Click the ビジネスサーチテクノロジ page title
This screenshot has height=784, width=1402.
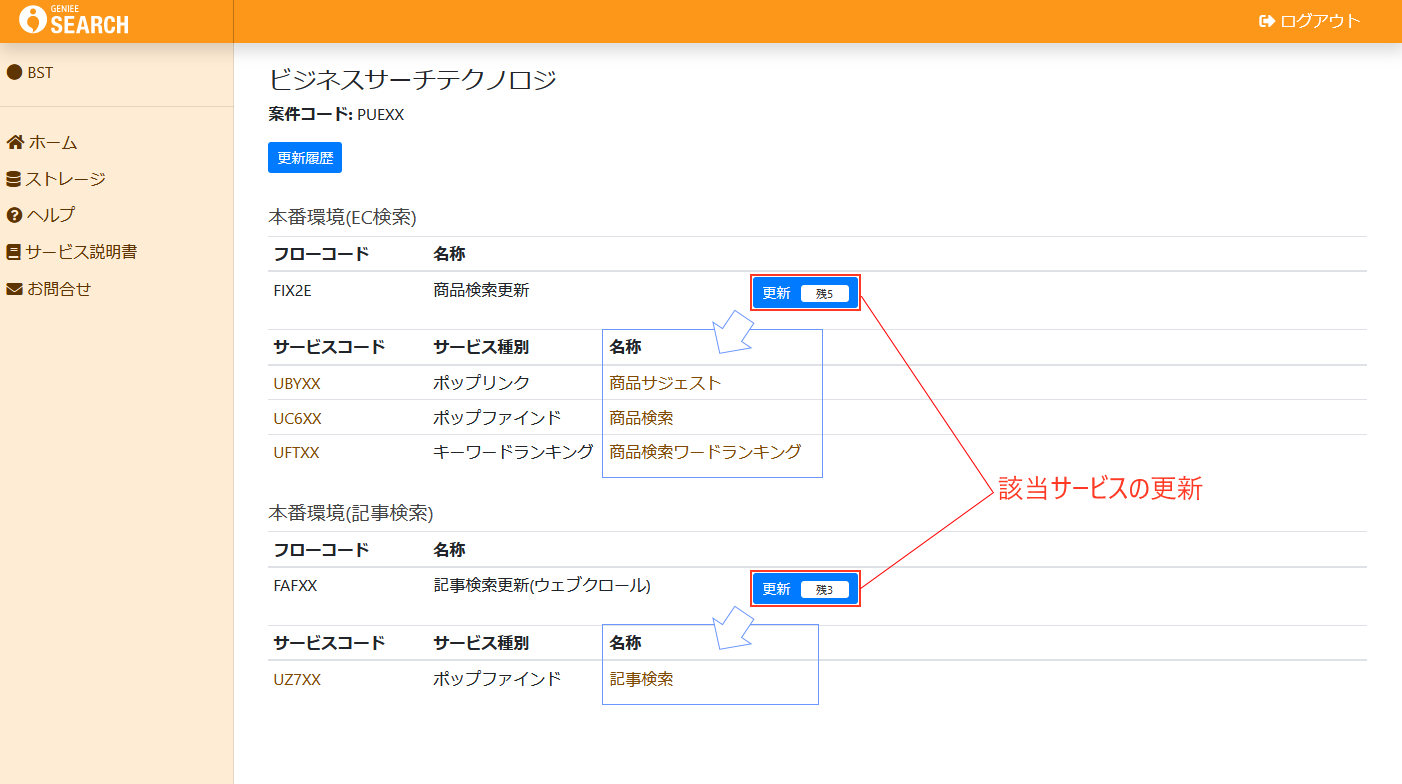pyautogui.click(x=412, y=80)
